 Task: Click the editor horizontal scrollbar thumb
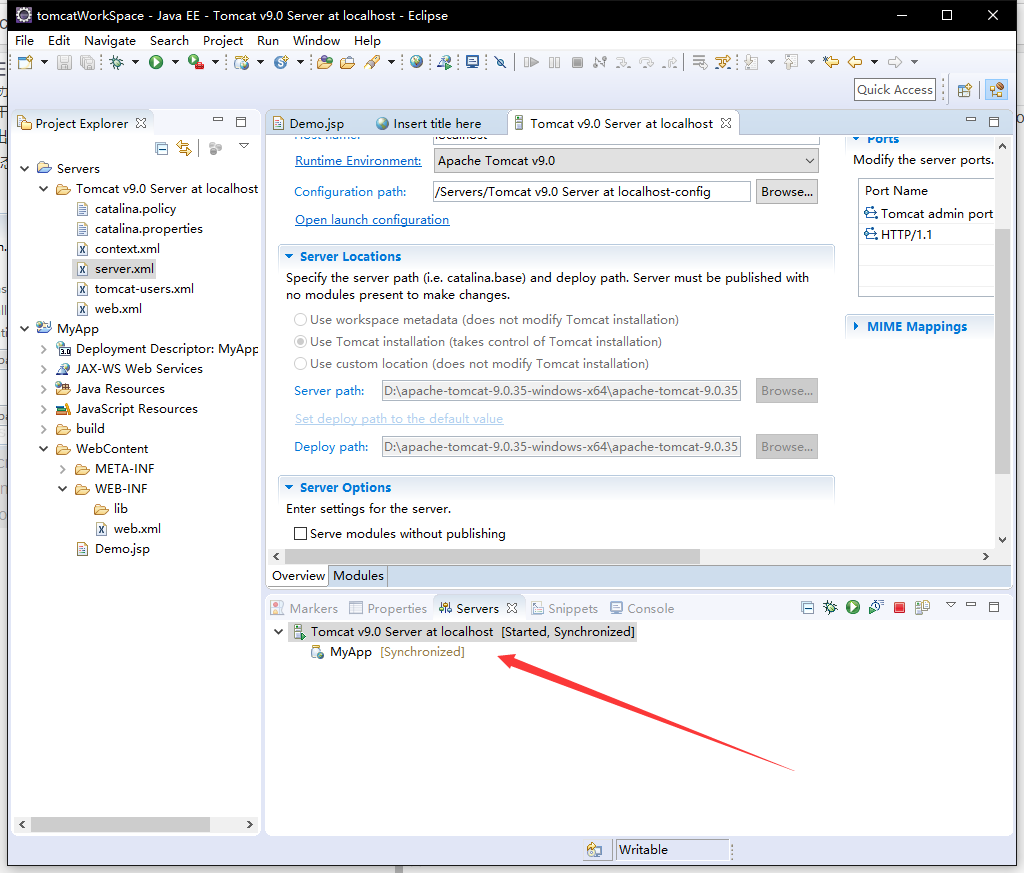(x=492, y=556)
